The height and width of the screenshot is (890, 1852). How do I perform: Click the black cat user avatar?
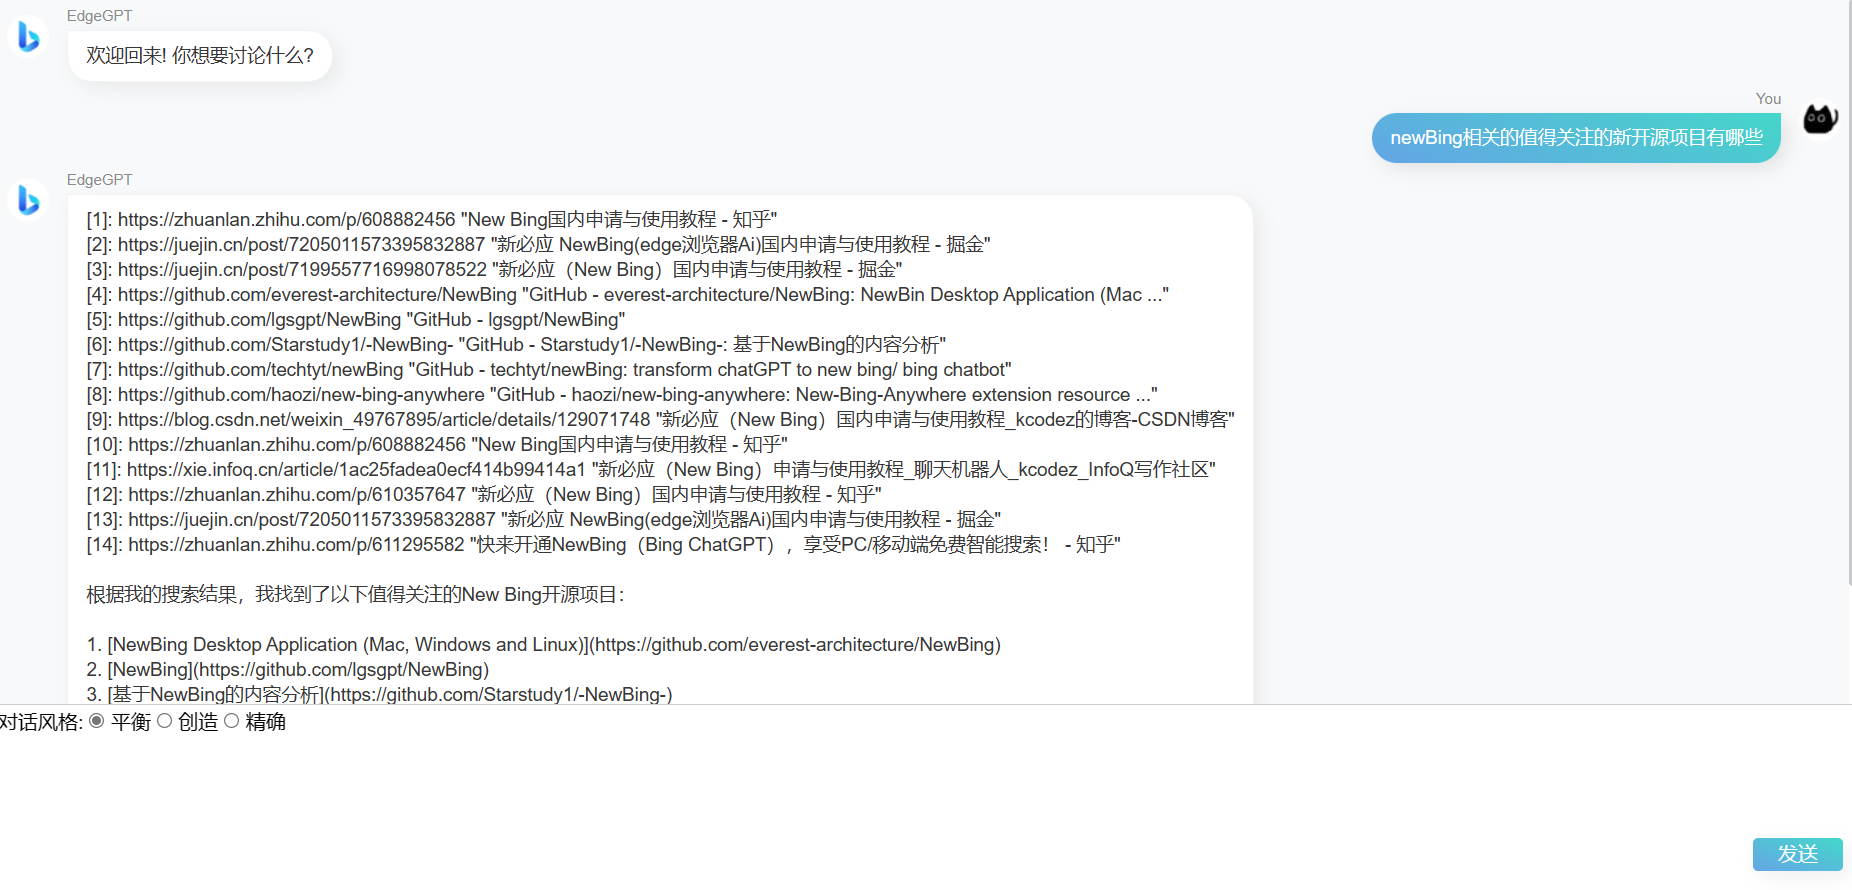(1820, 119)
